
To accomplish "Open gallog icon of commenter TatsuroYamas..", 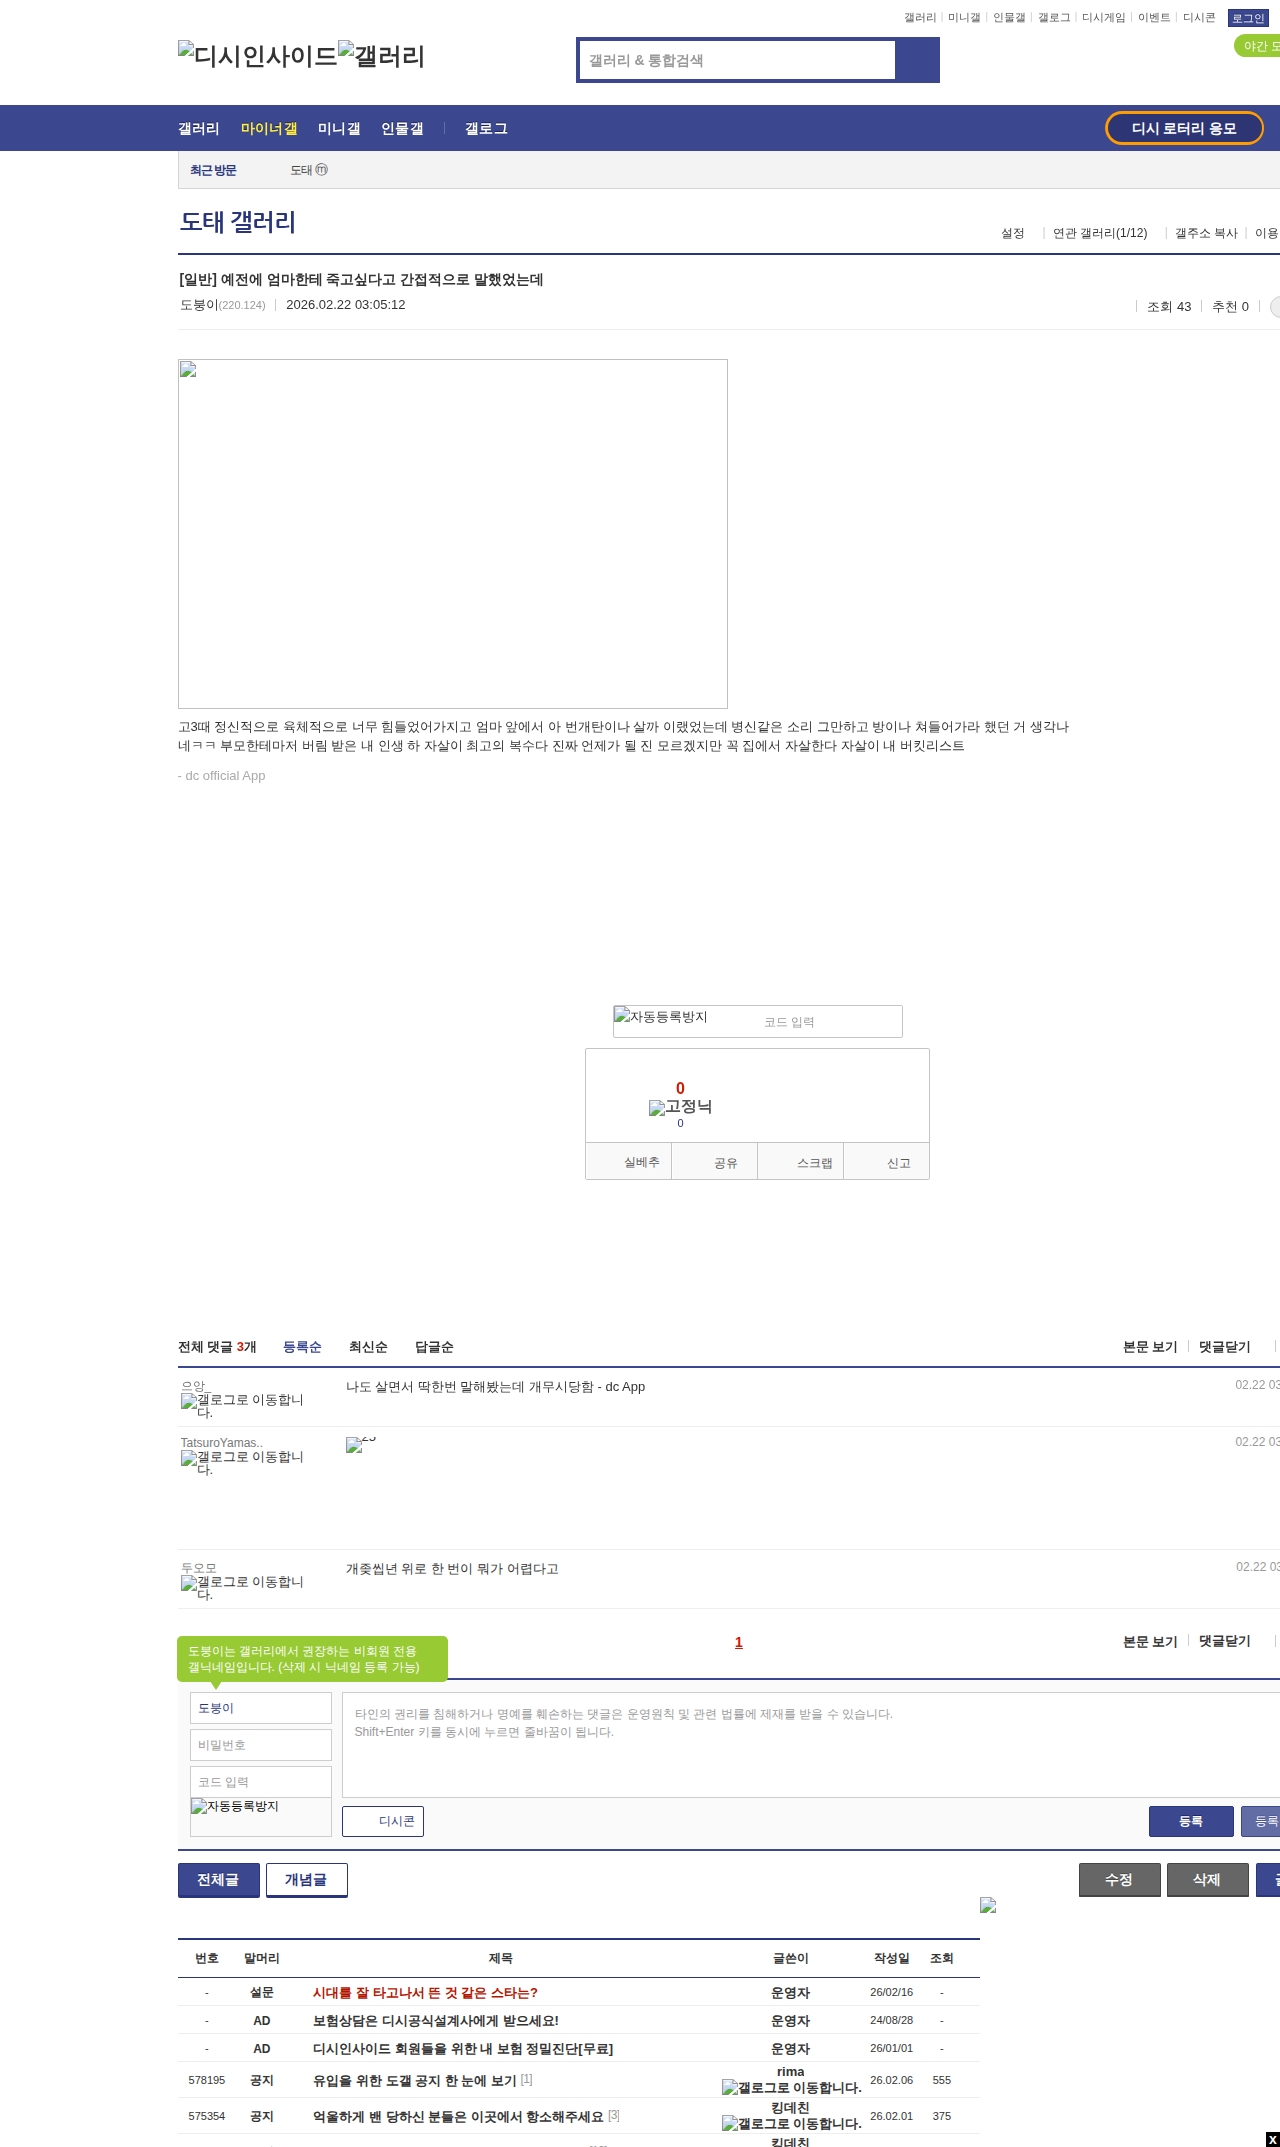I will point(242,1462).
